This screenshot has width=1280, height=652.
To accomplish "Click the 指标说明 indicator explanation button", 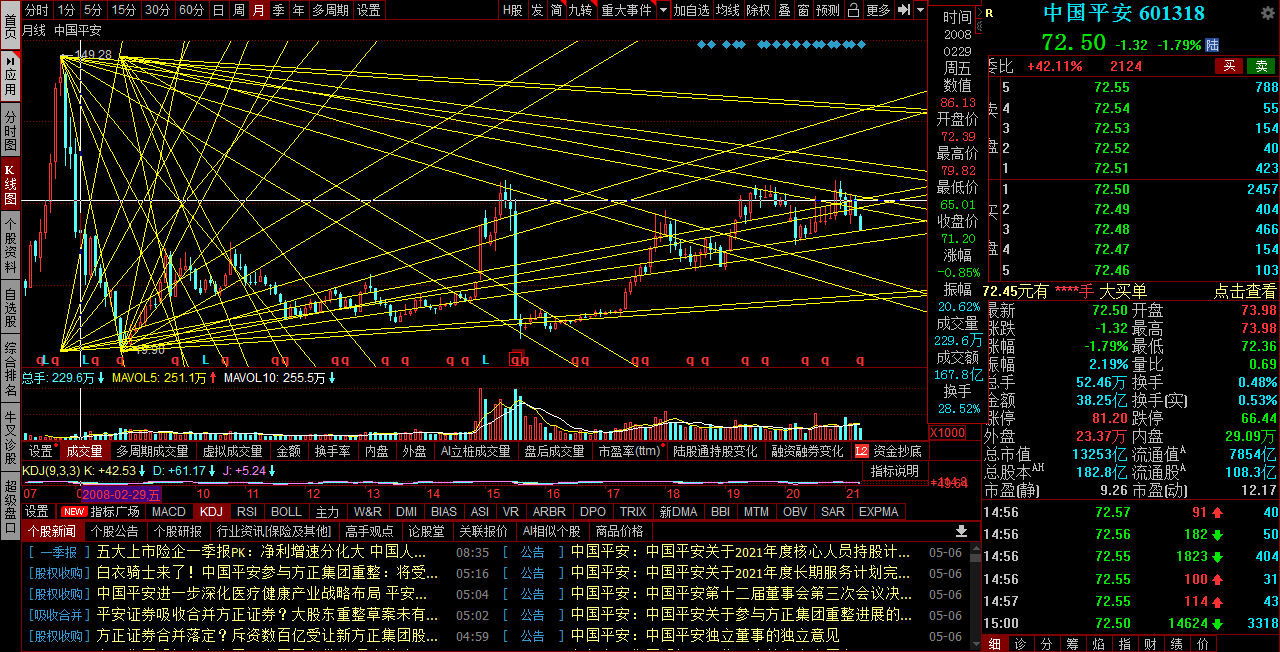I will (895, 471).
